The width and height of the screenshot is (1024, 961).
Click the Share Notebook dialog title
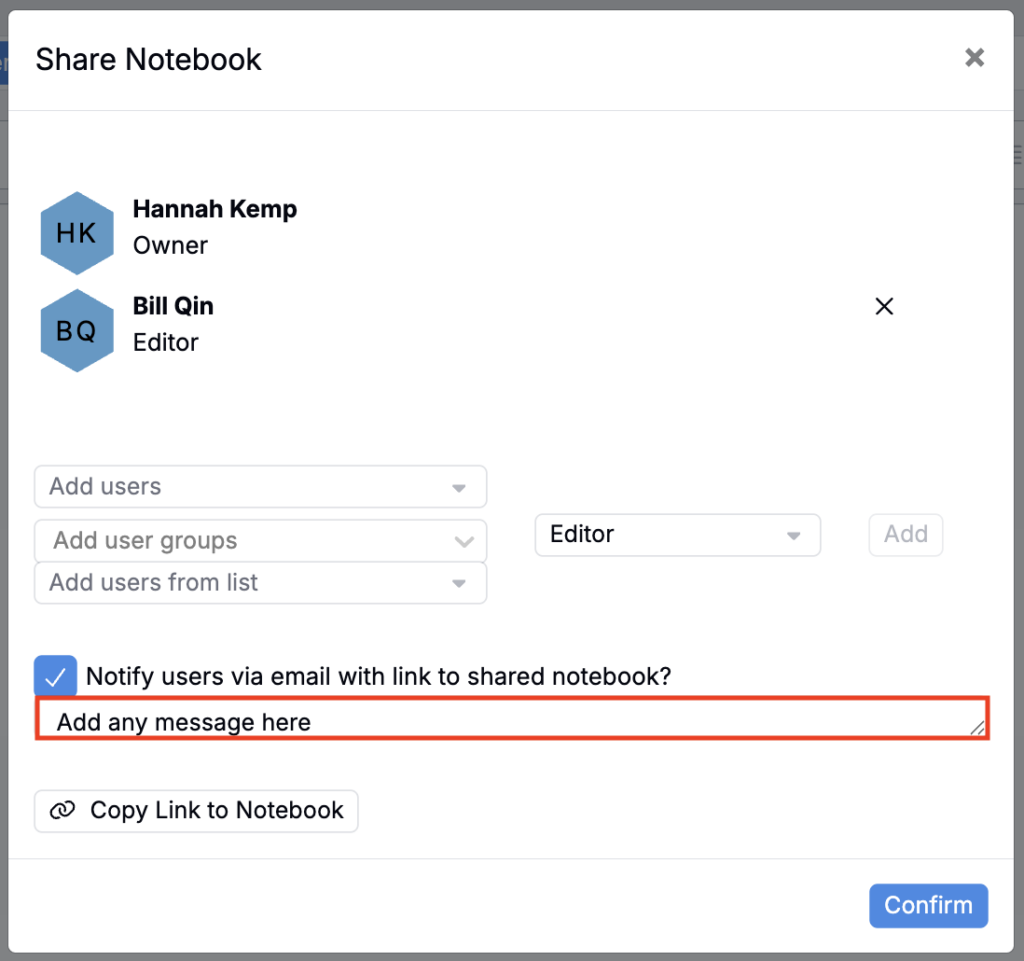pos(149,60)
